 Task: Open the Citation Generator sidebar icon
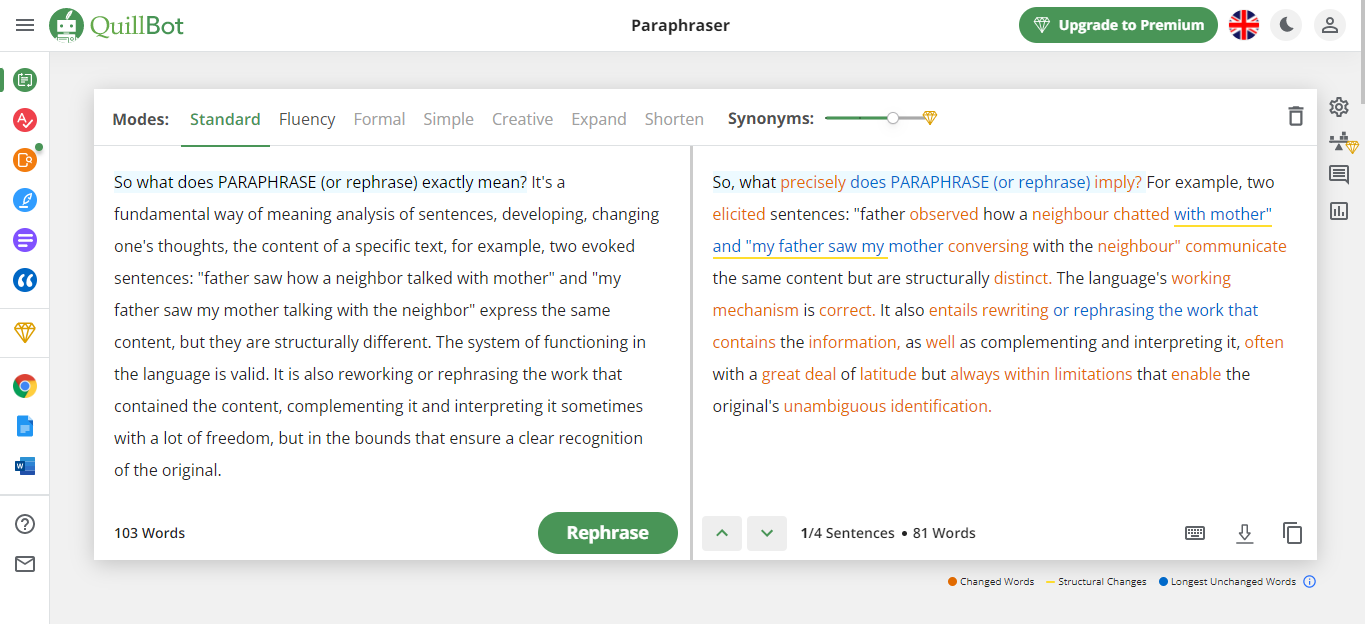coord(25,280)
